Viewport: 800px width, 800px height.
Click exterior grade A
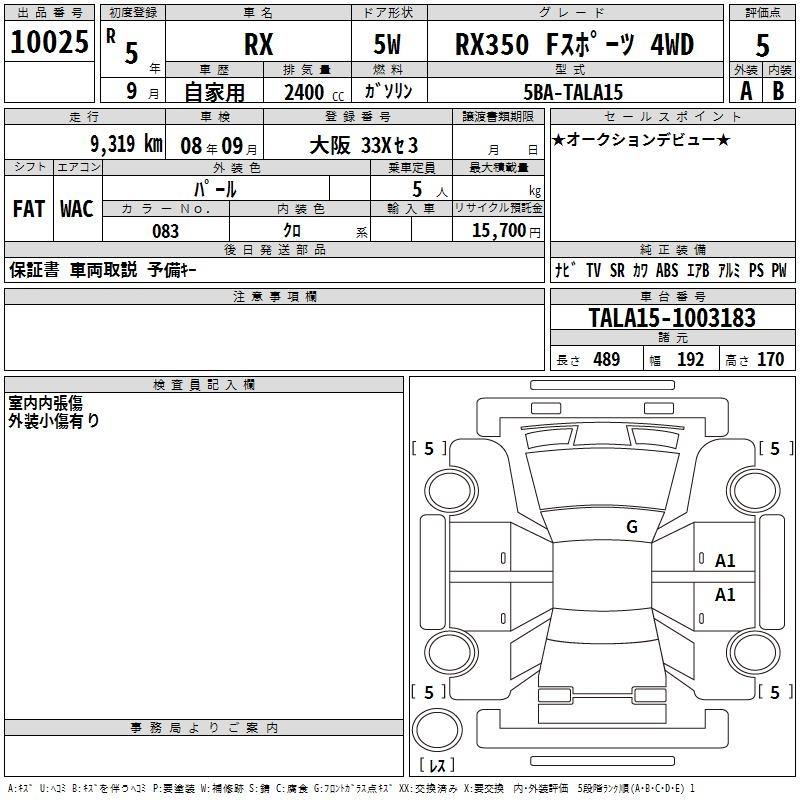[746, 91]
